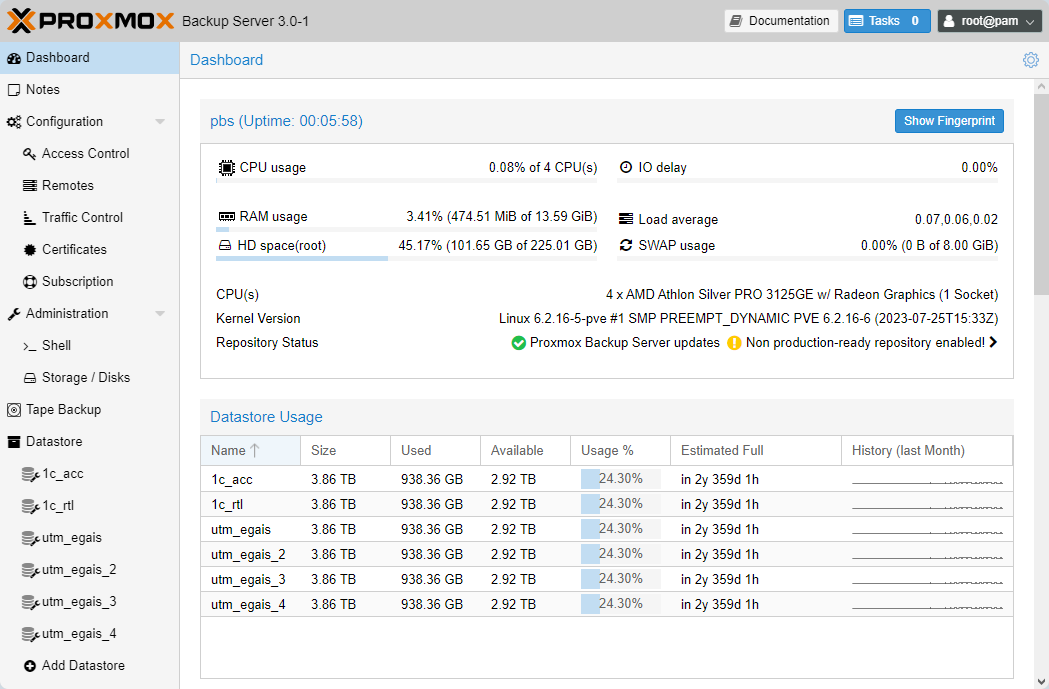Open the root@pam user dropdown
Image resolution: width=1049 pixels, height=689 pixels.
click(990, 21)
